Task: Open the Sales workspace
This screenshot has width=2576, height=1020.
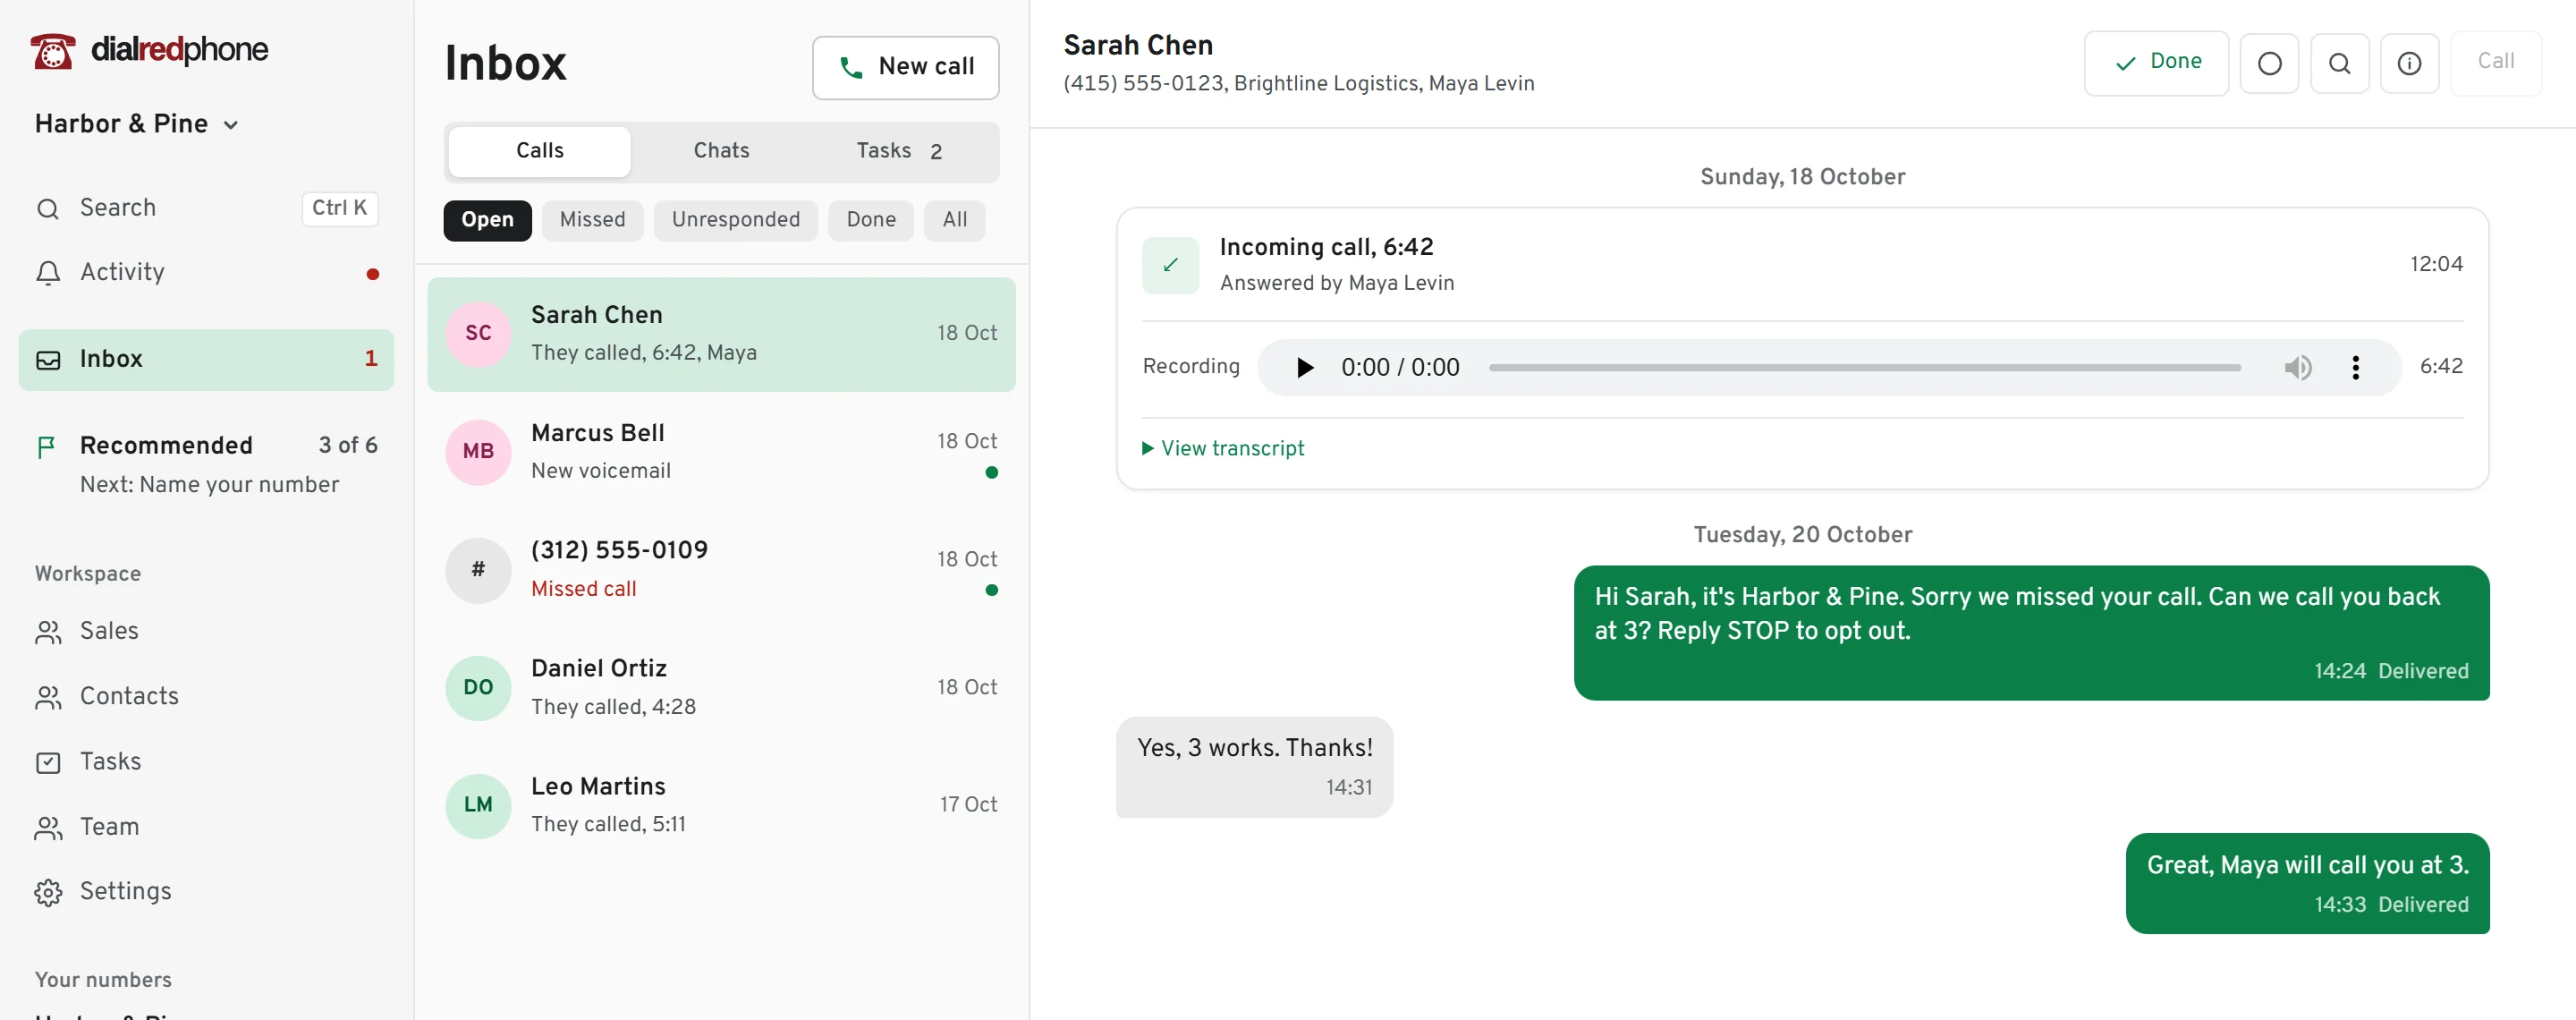Action: coord(207,631)
